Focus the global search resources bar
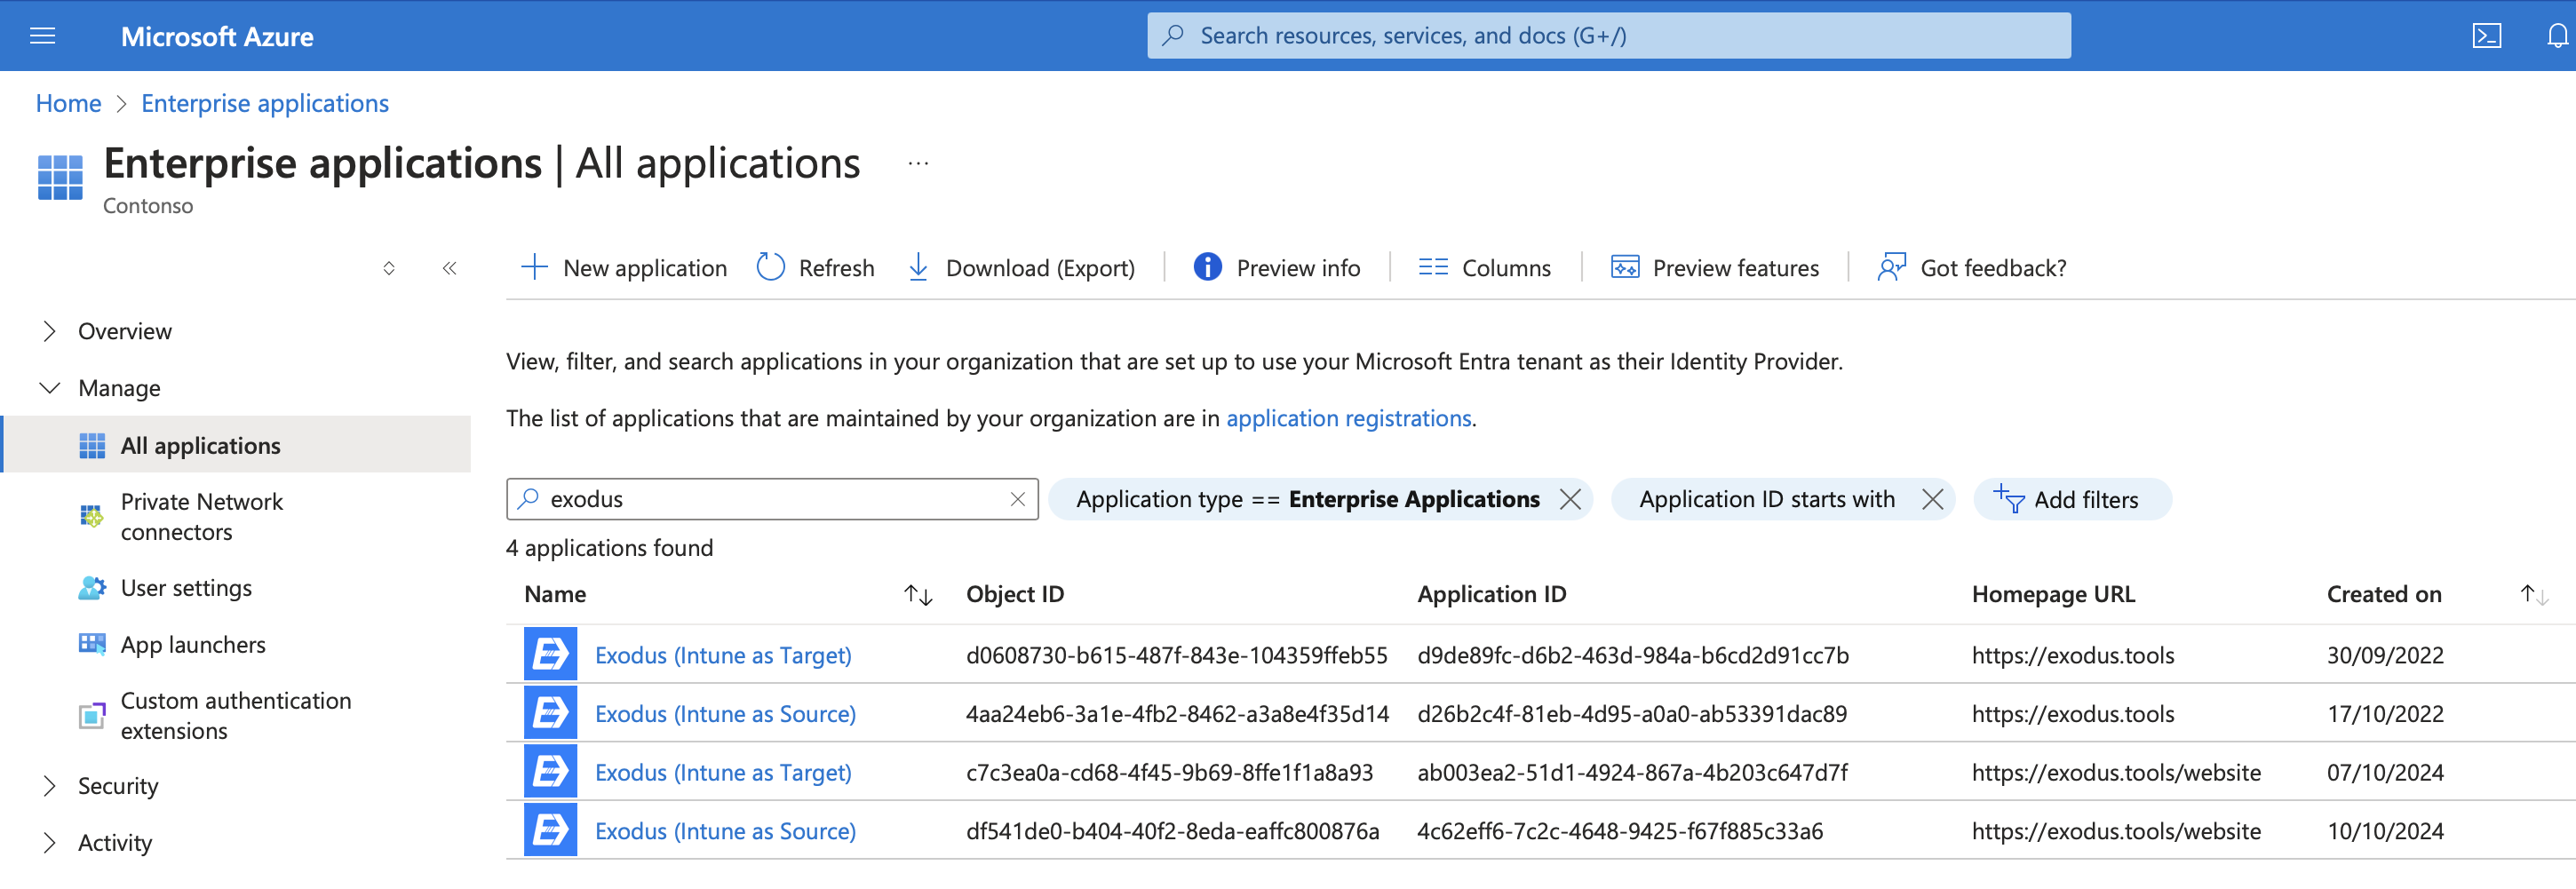2576x889 pixels. tap(1608, 36)
